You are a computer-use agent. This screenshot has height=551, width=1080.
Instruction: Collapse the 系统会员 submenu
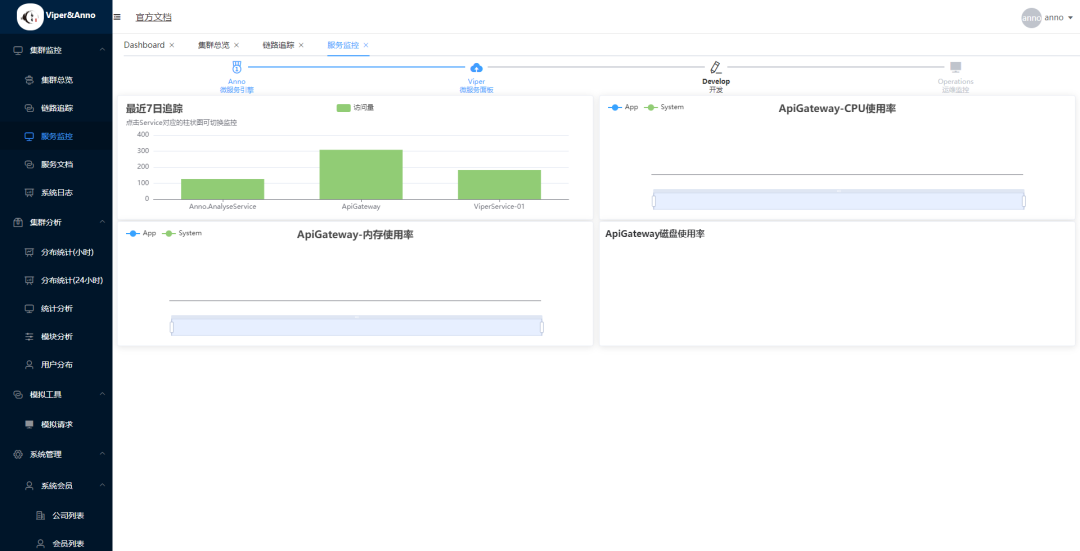tap(102, 486)
